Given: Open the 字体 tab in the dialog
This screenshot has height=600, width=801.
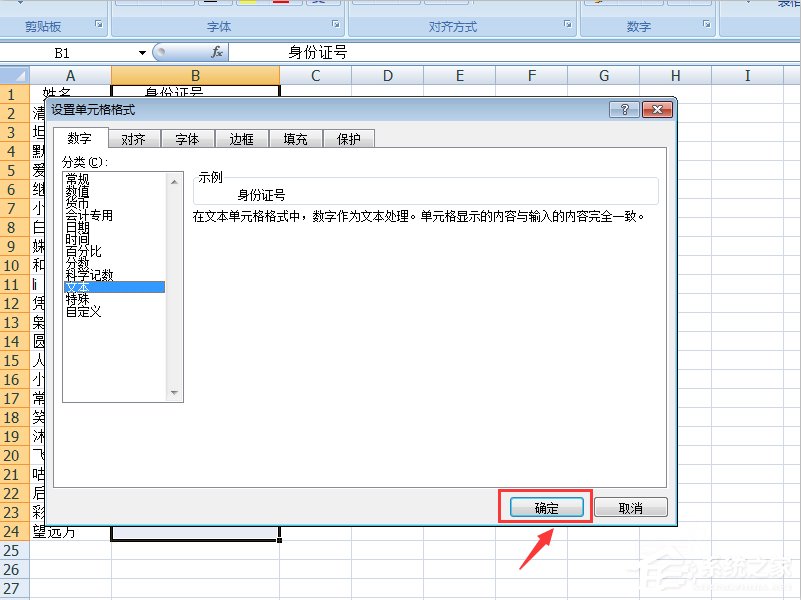Looking at the screenshot, I should [187, 139].
